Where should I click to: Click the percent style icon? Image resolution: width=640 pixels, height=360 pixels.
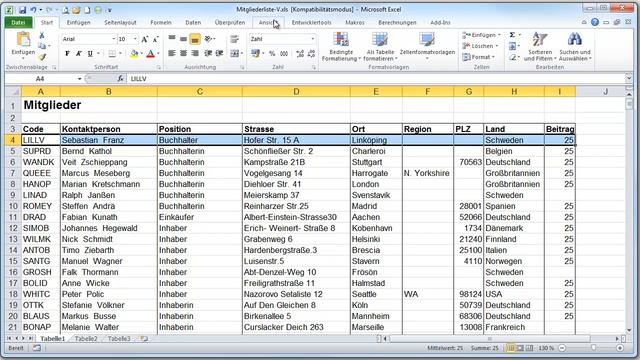click(x=272, y=53)
